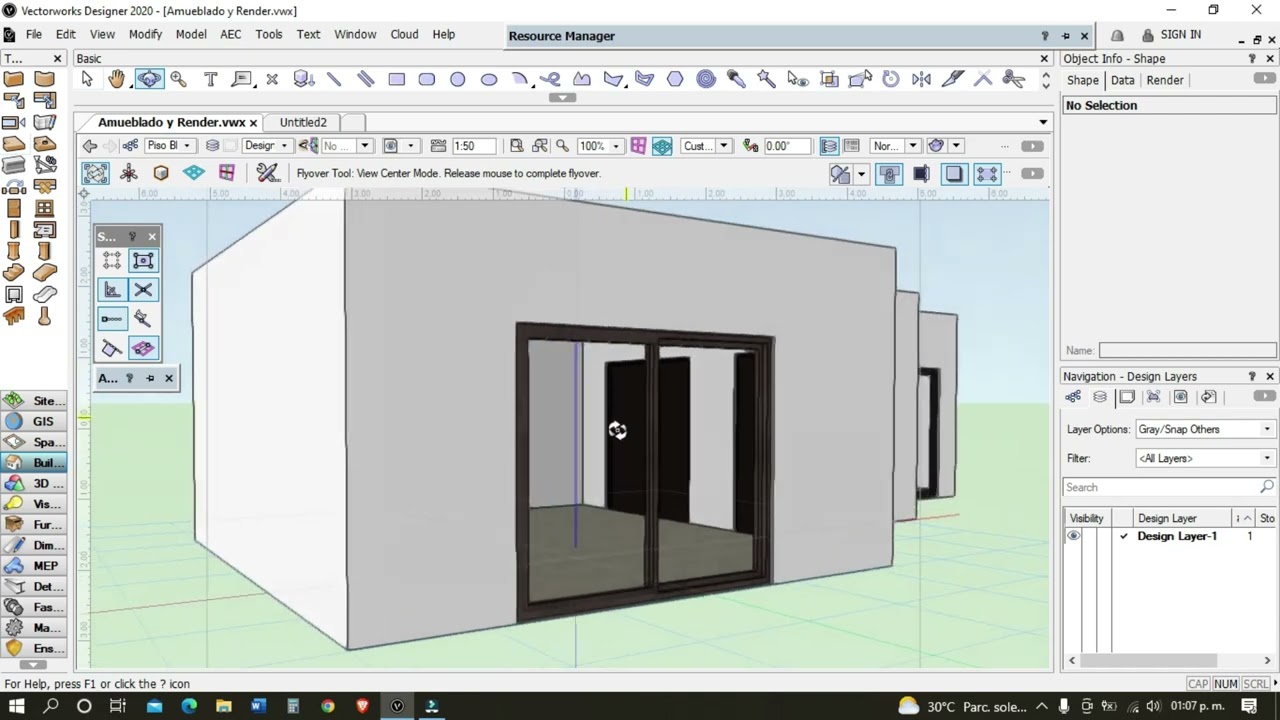Click the layer scale 1:50 field
Screen dimensions: 1280x720
pos(472,146)
